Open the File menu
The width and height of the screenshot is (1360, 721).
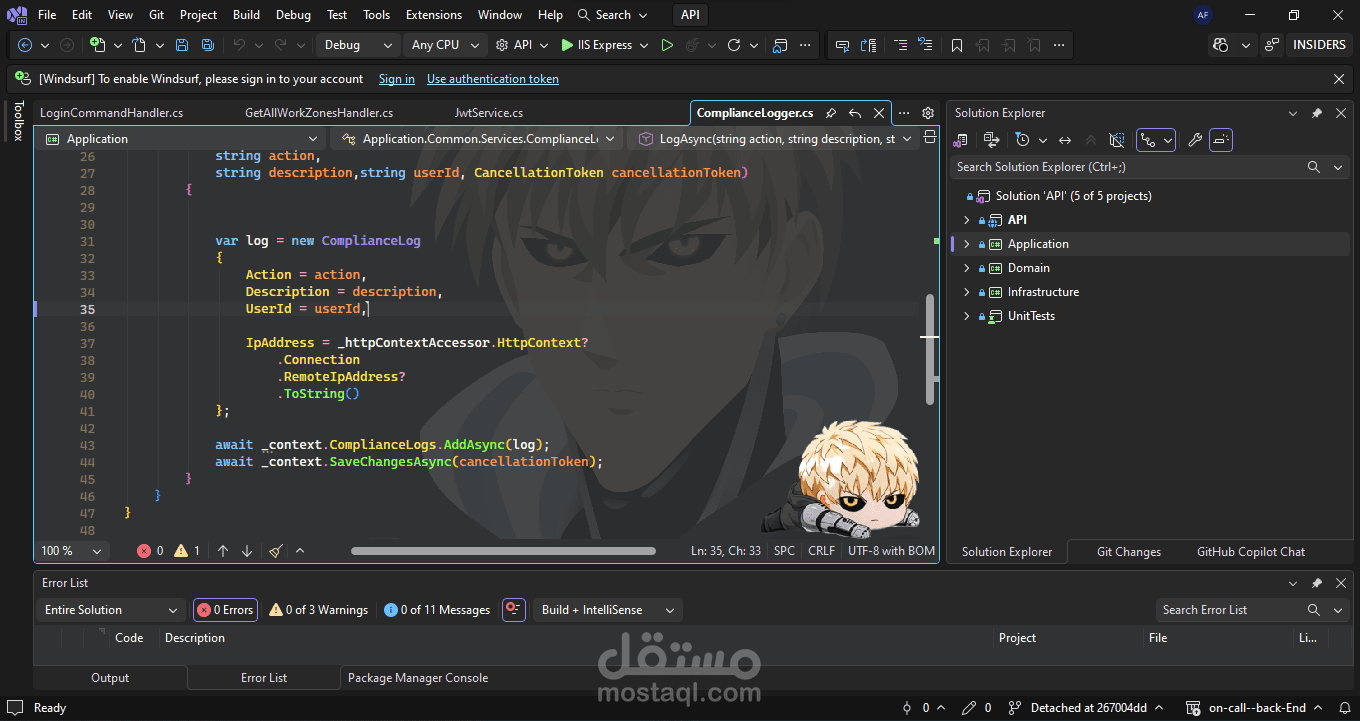click(47, 15)
